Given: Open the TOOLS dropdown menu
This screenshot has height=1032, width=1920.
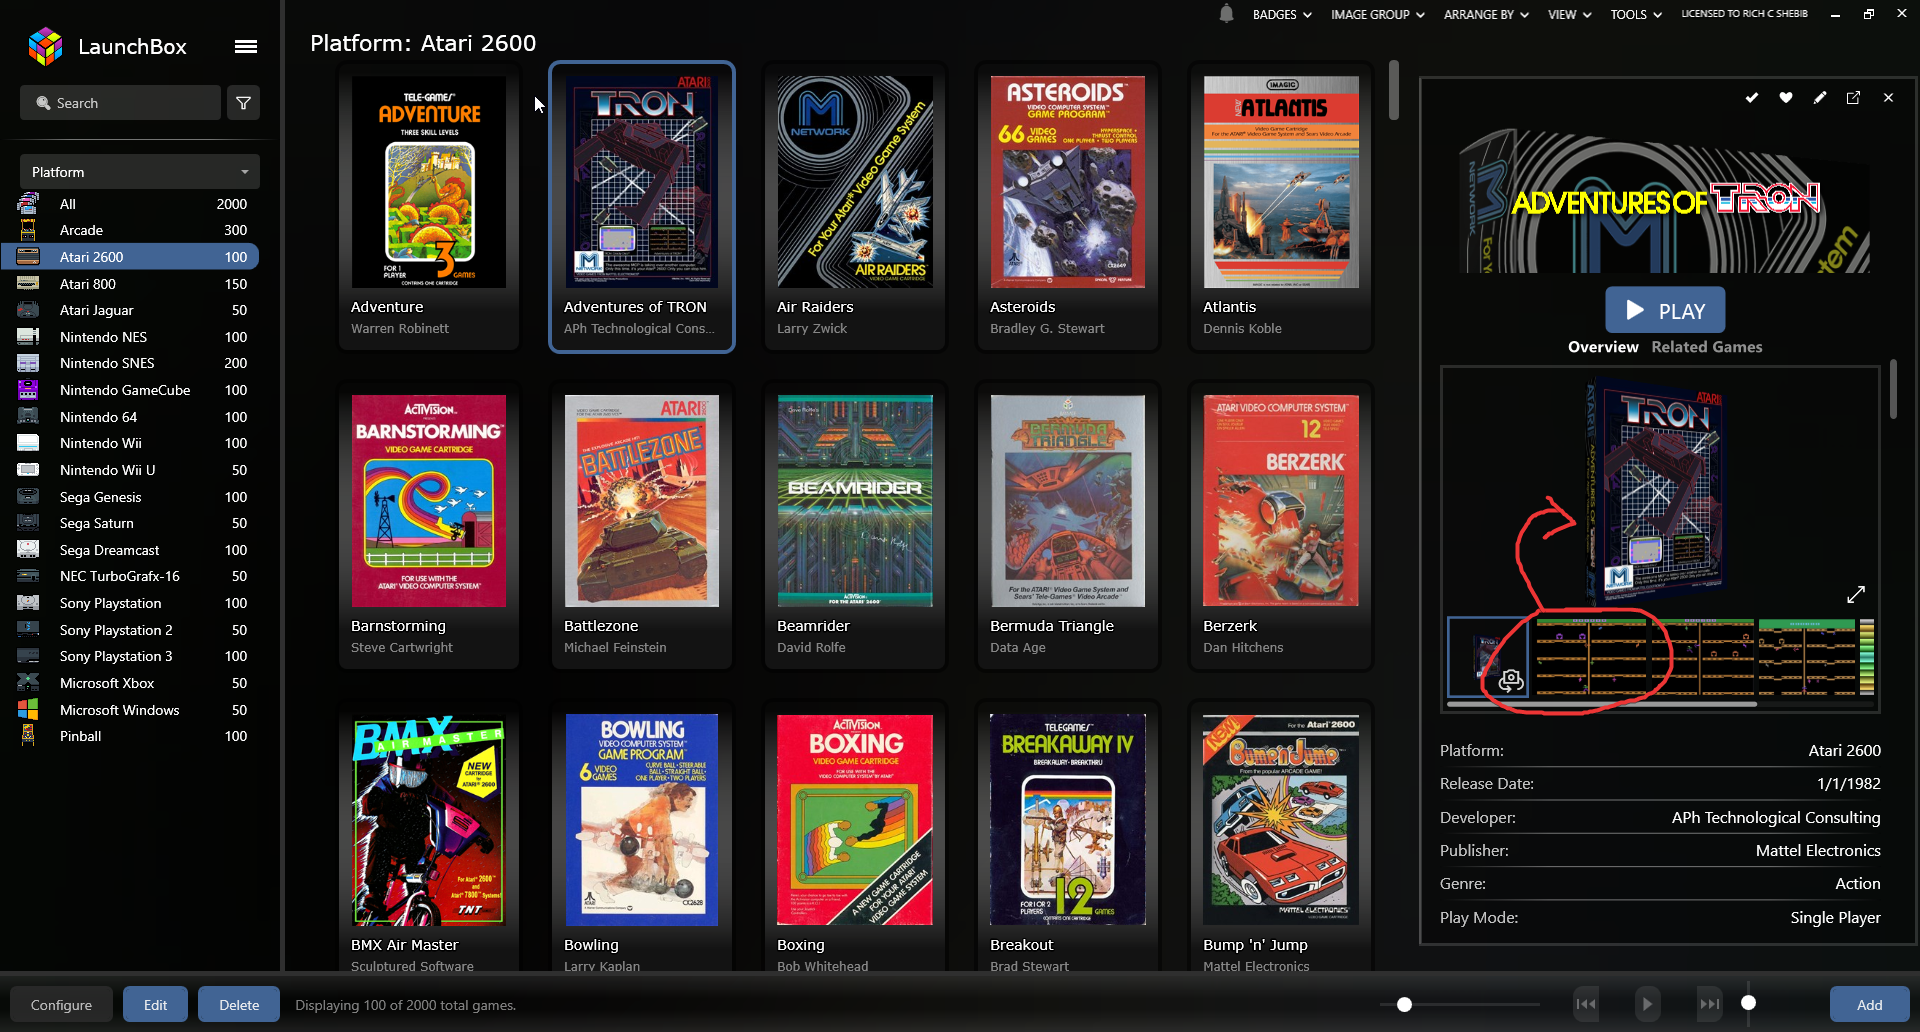Looking at the screenshot, I should pos(1636,15).
